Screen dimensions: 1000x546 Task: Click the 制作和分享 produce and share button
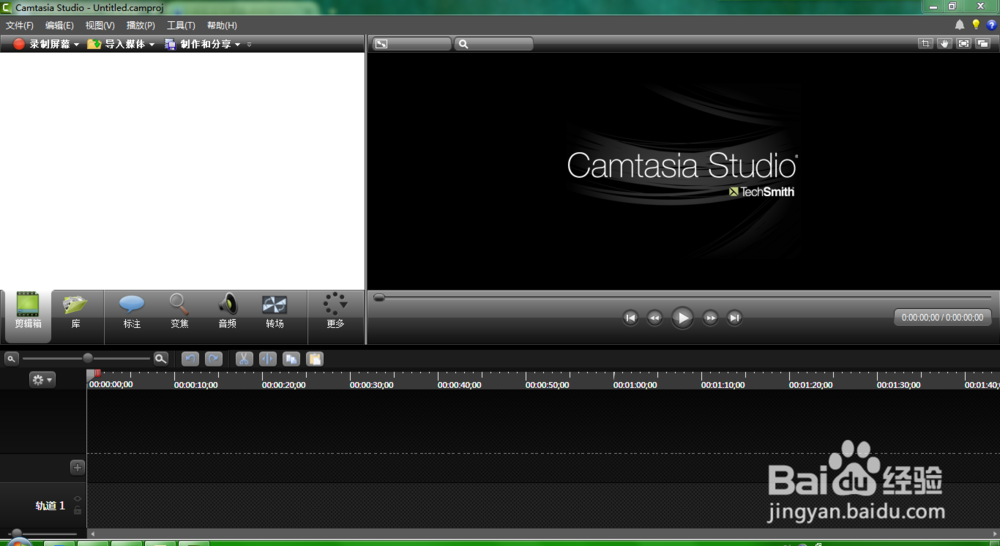pyautogui.click(x=198, y=44)
